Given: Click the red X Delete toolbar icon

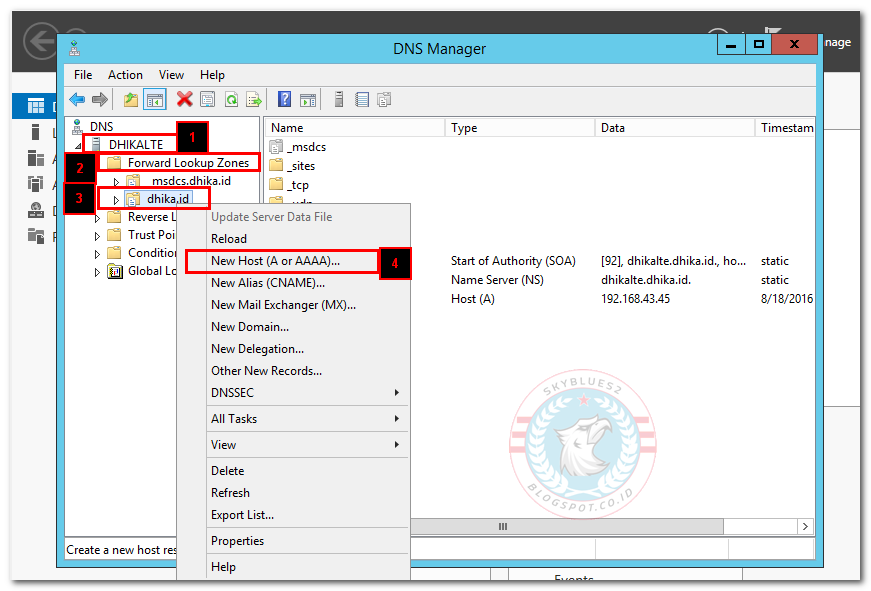Looking at the screenshot, I should [183, 99].
